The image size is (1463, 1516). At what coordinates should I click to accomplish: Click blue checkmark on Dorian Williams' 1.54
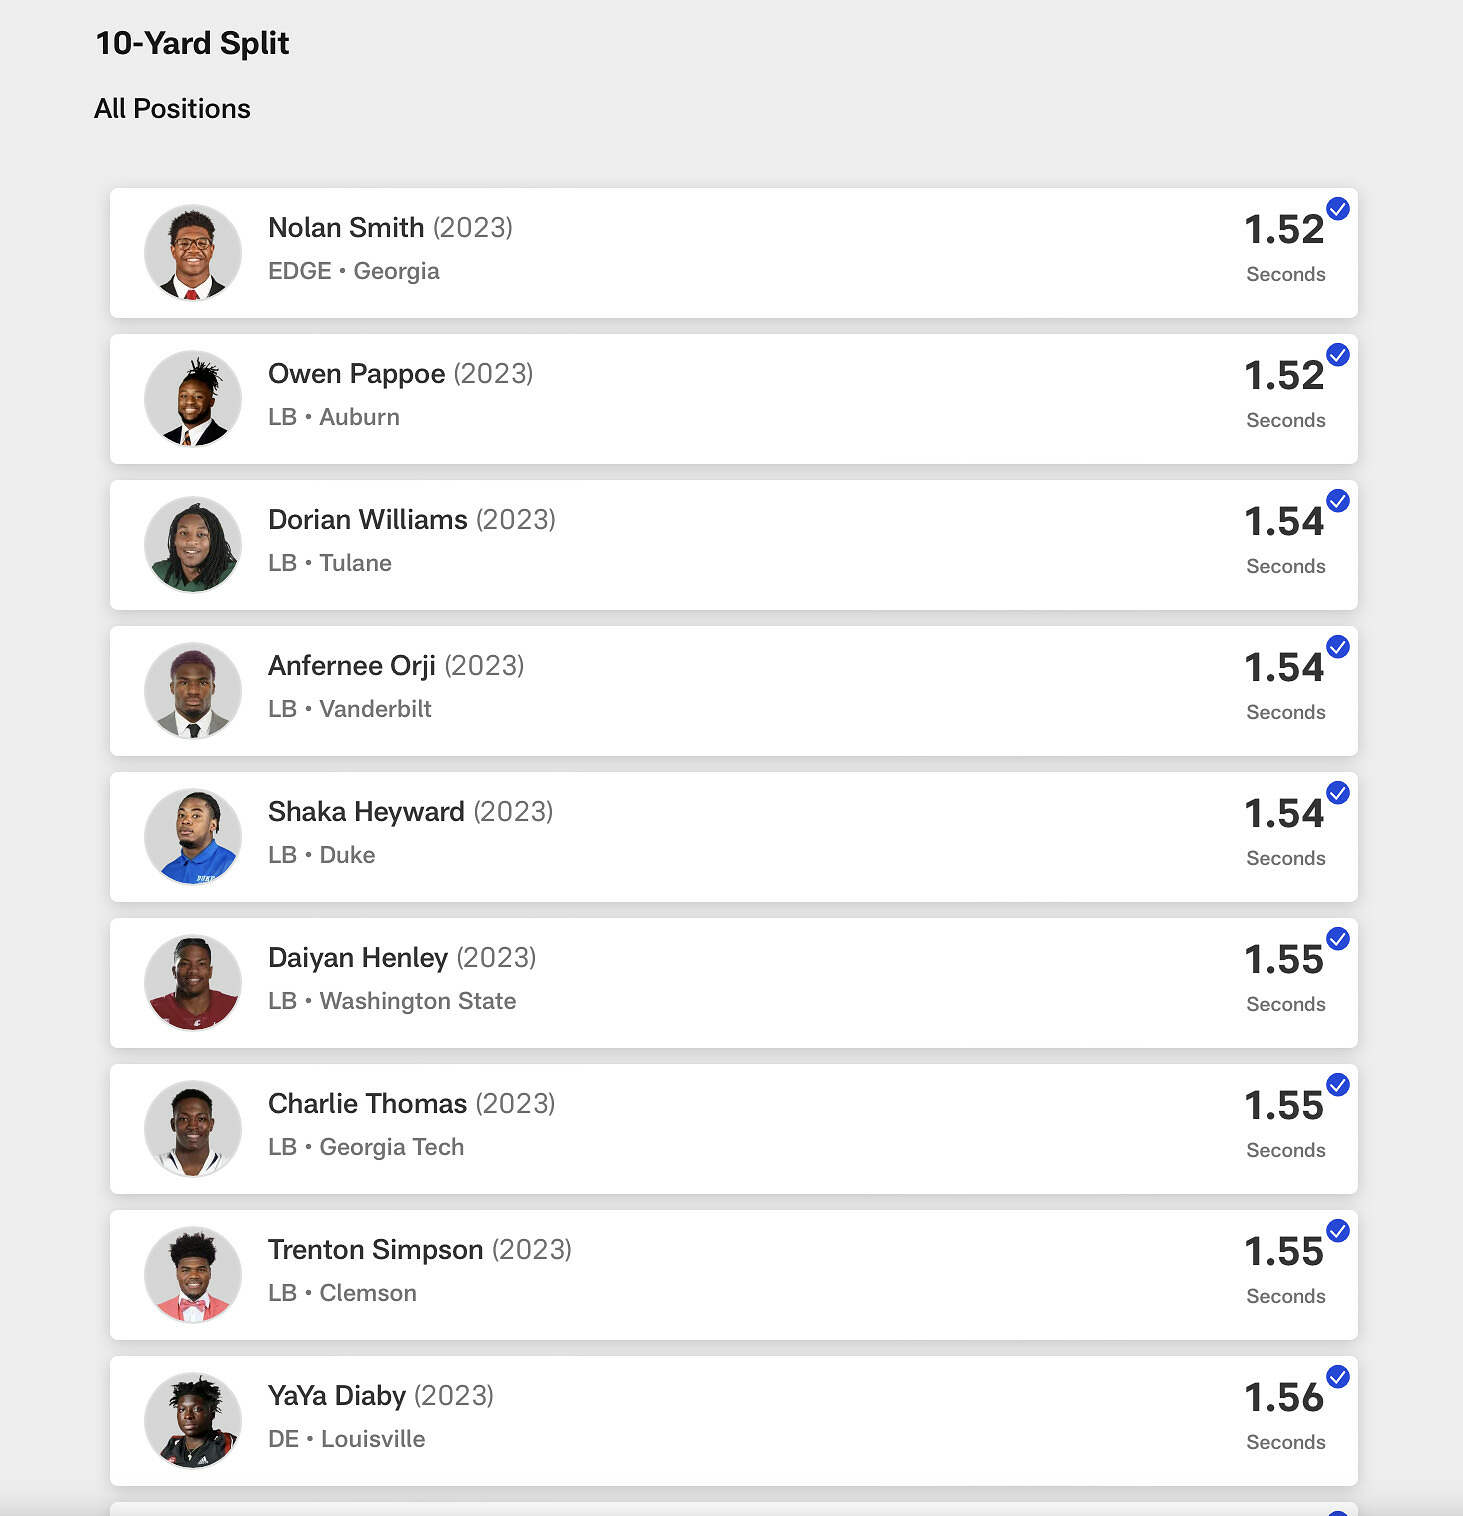[x=1337, y=501]
